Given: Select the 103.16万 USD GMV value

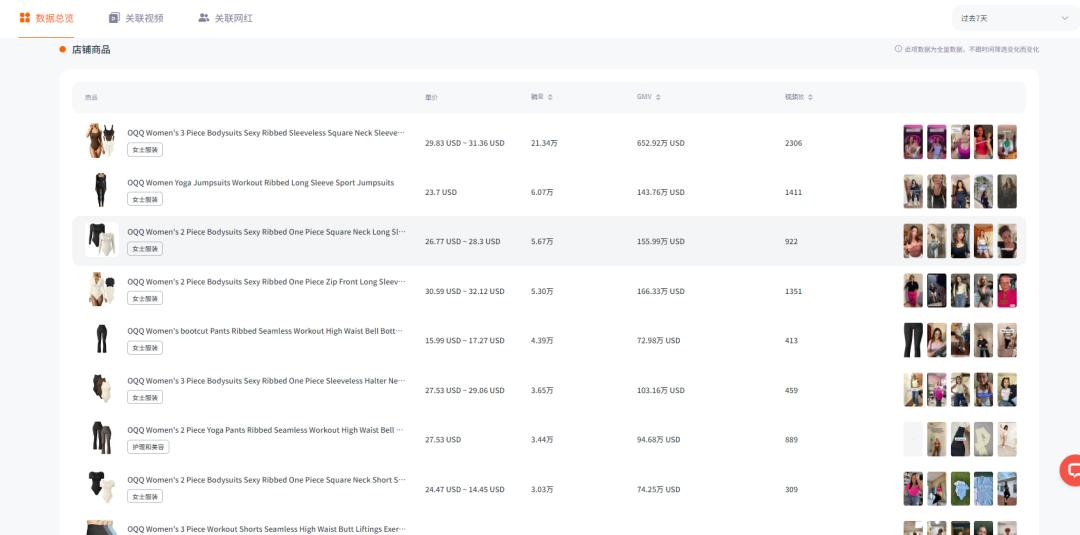Looking at the screenshot, I should (x=661, y=390).
